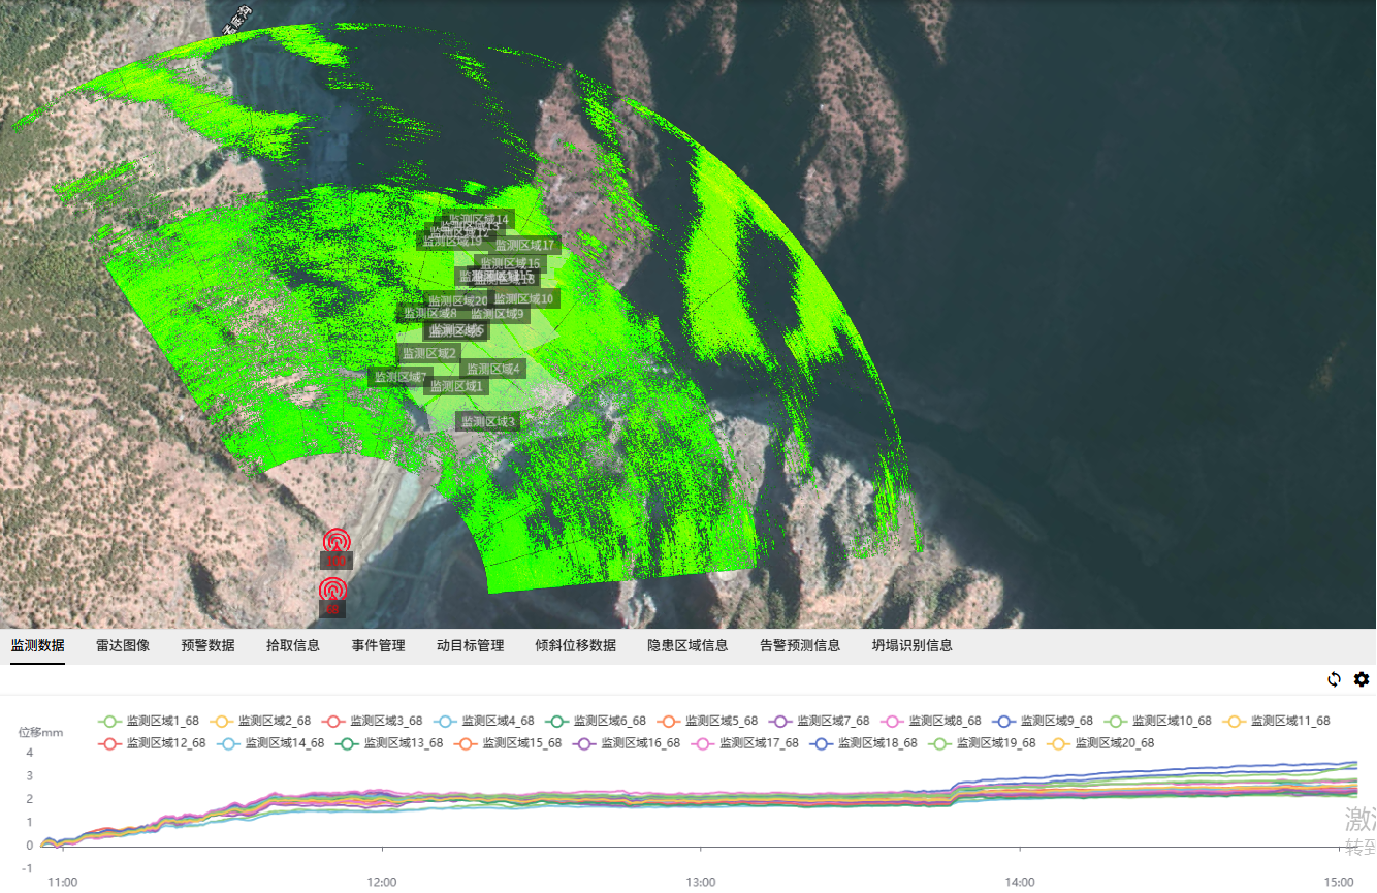1377x893 pixels.
Task: Hide the 监测区域9_68 legend series
Action: coord(1043,721)
